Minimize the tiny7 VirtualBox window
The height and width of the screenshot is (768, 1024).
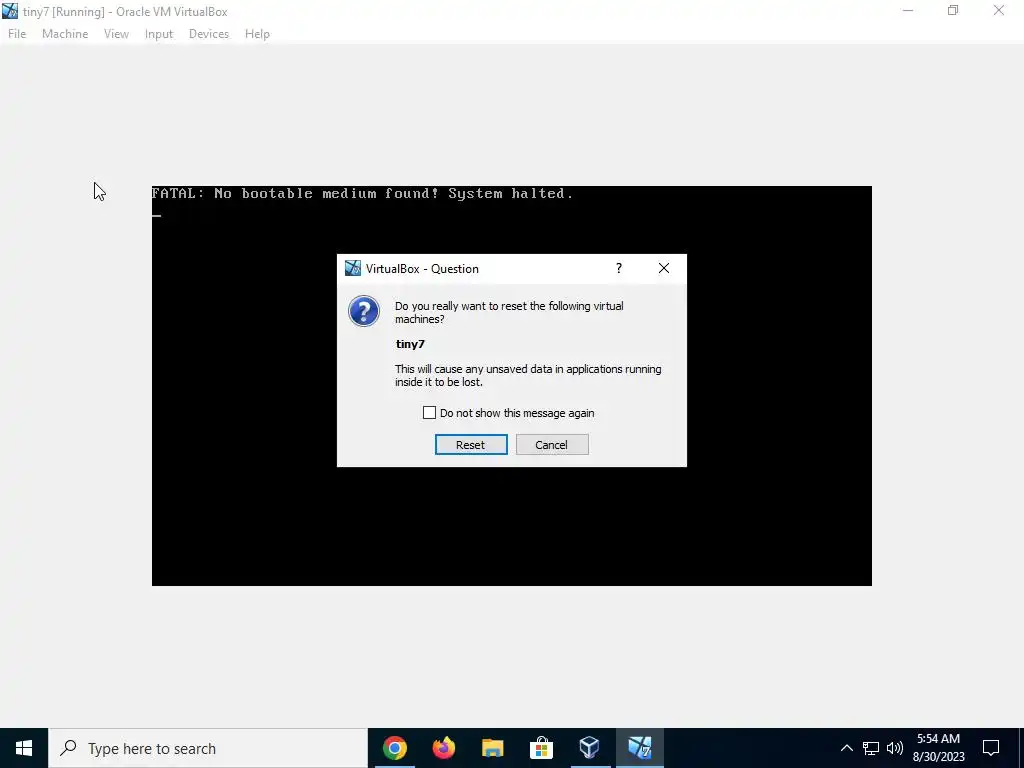pos(908,11)
